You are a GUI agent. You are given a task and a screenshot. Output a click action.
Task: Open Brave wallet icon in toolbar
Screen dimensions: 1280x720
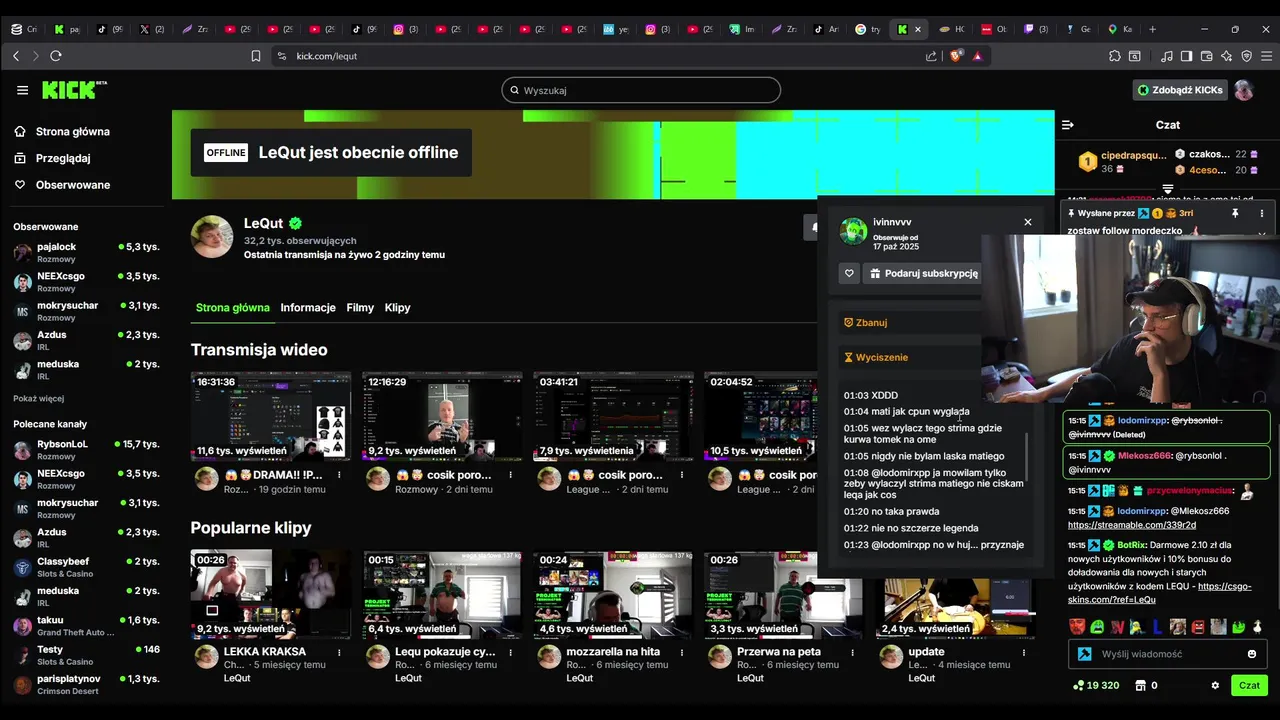[x=1206, y=56]
